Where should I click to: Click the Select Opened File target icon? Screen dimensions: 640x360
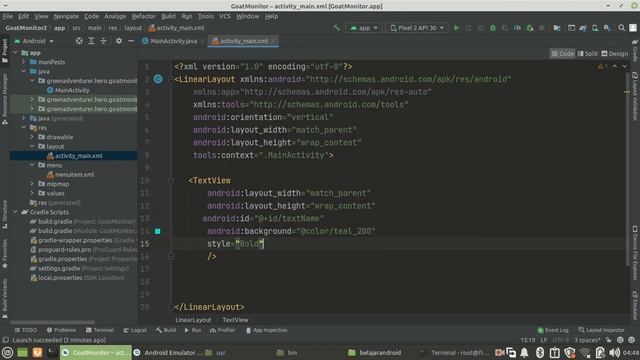click(79, 41)
